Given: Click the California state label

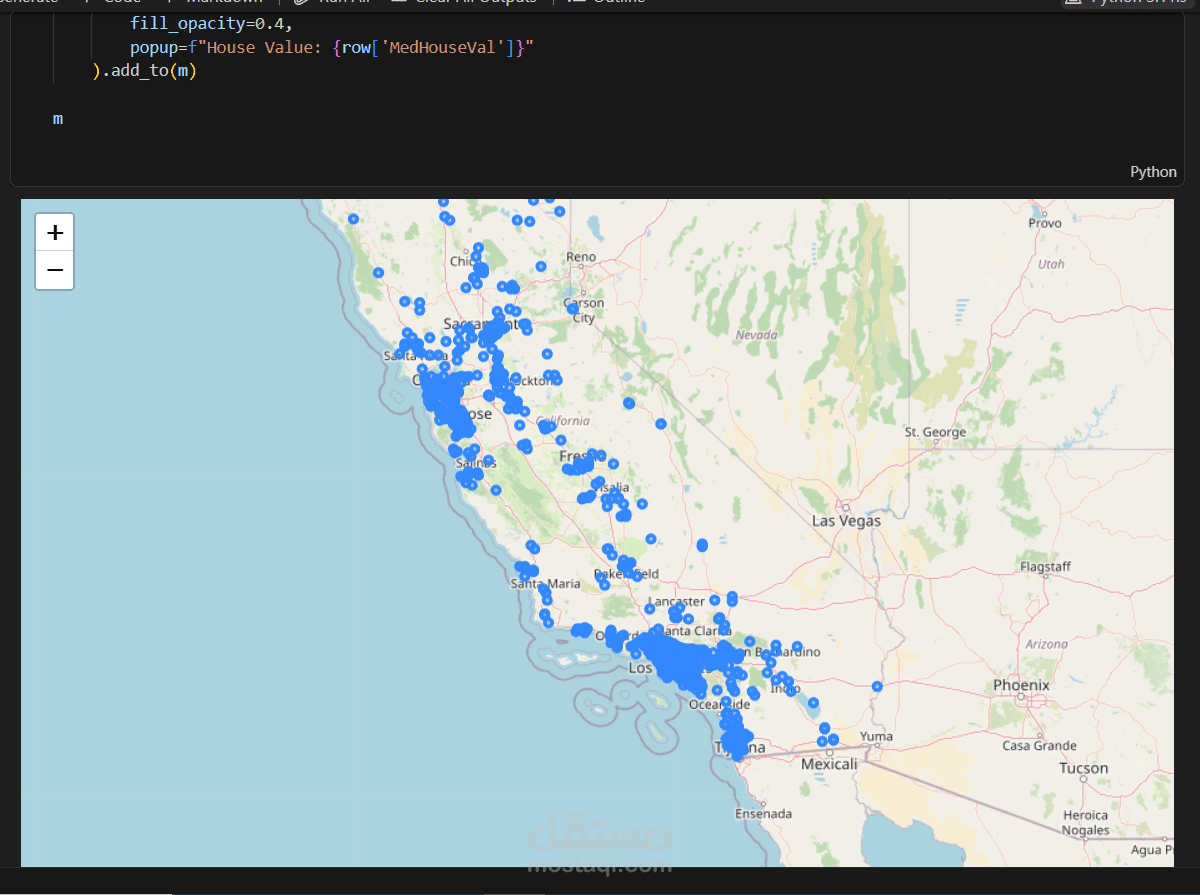Looking at the screenshot, I should click(563, 421).
